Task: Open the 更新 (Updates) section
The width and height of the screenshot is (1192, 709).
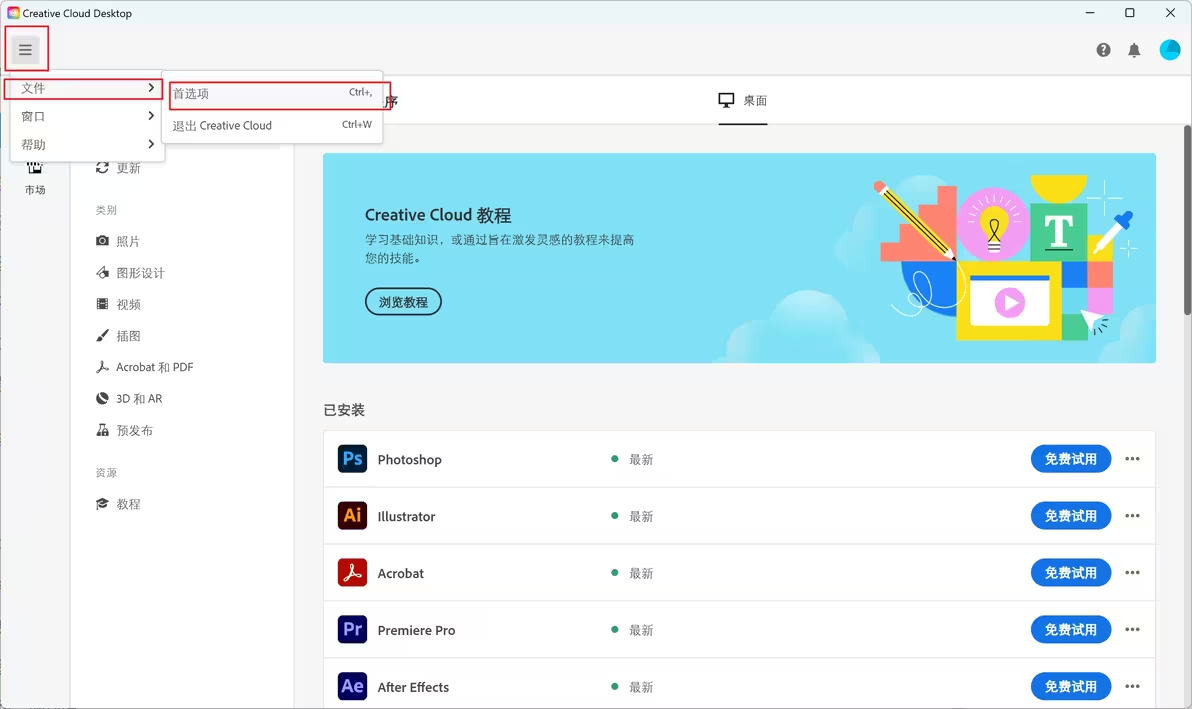Action: [x=127, y=167]
